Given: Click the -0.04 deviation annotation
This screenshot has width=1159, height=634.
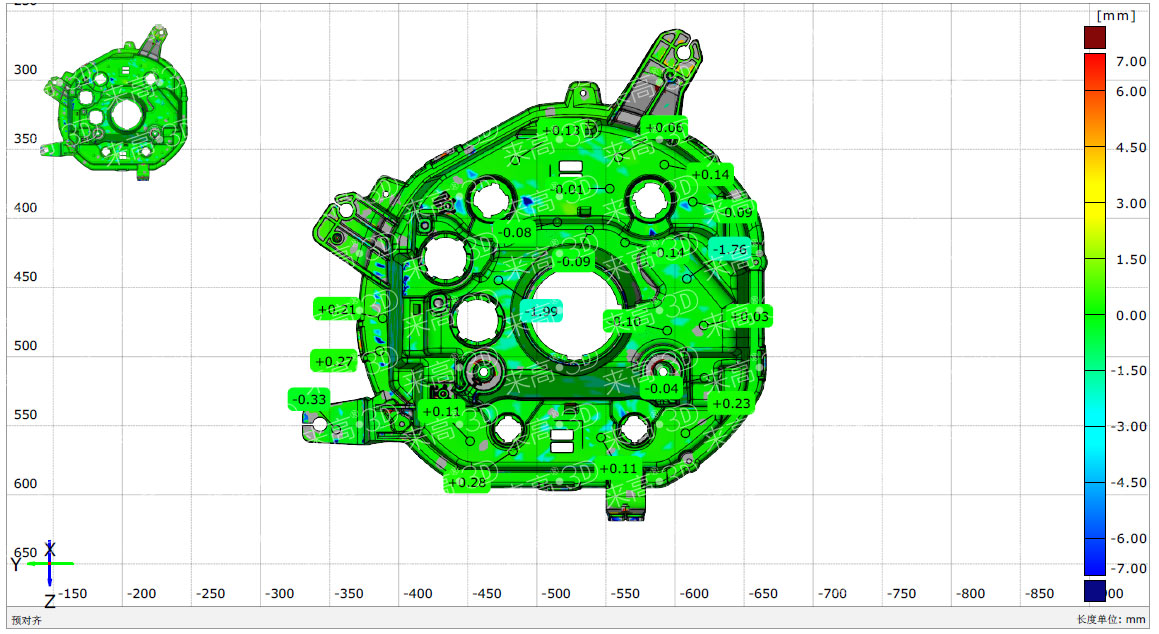Looking at the screenshot, I should pos(661,389).
